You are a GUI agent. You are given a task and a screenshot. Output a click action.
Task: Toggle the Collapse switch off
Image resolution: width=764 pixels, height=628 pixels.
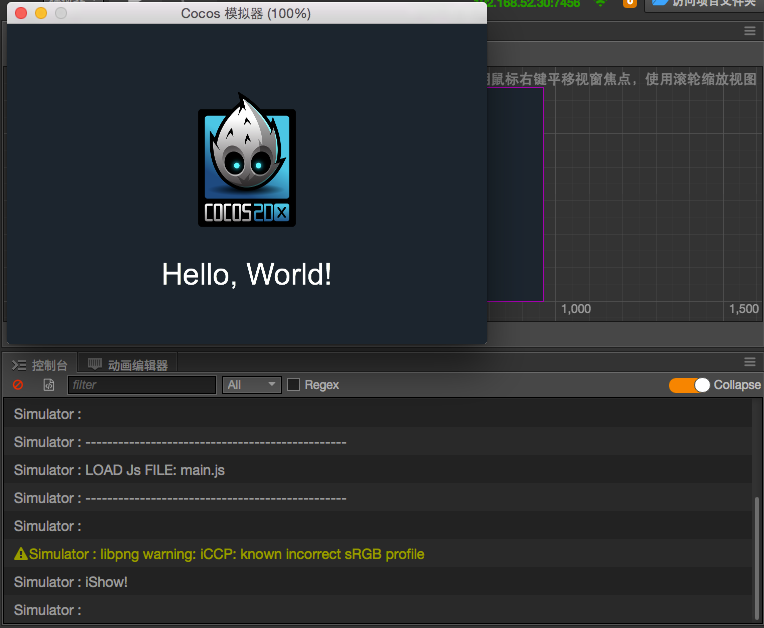[689, 385]
